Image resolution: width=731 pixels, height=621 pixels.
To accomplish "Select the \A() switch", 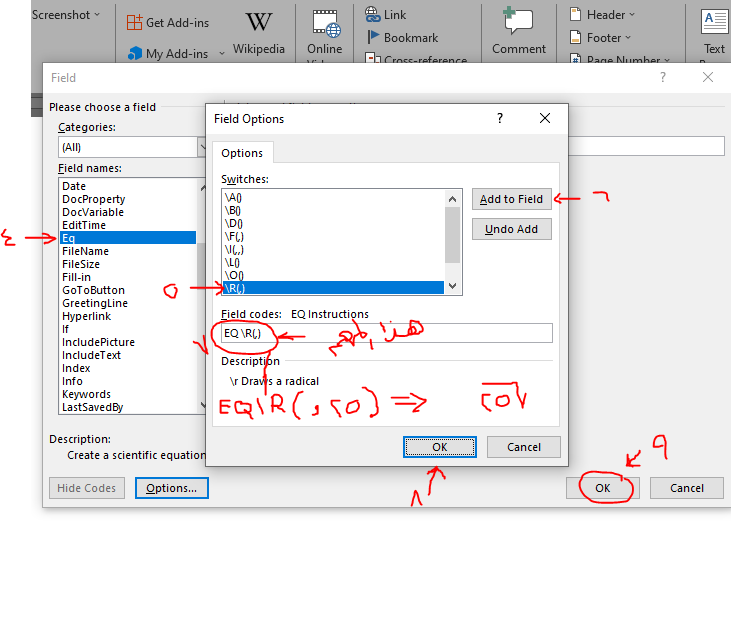I will [x=333, y=197].
